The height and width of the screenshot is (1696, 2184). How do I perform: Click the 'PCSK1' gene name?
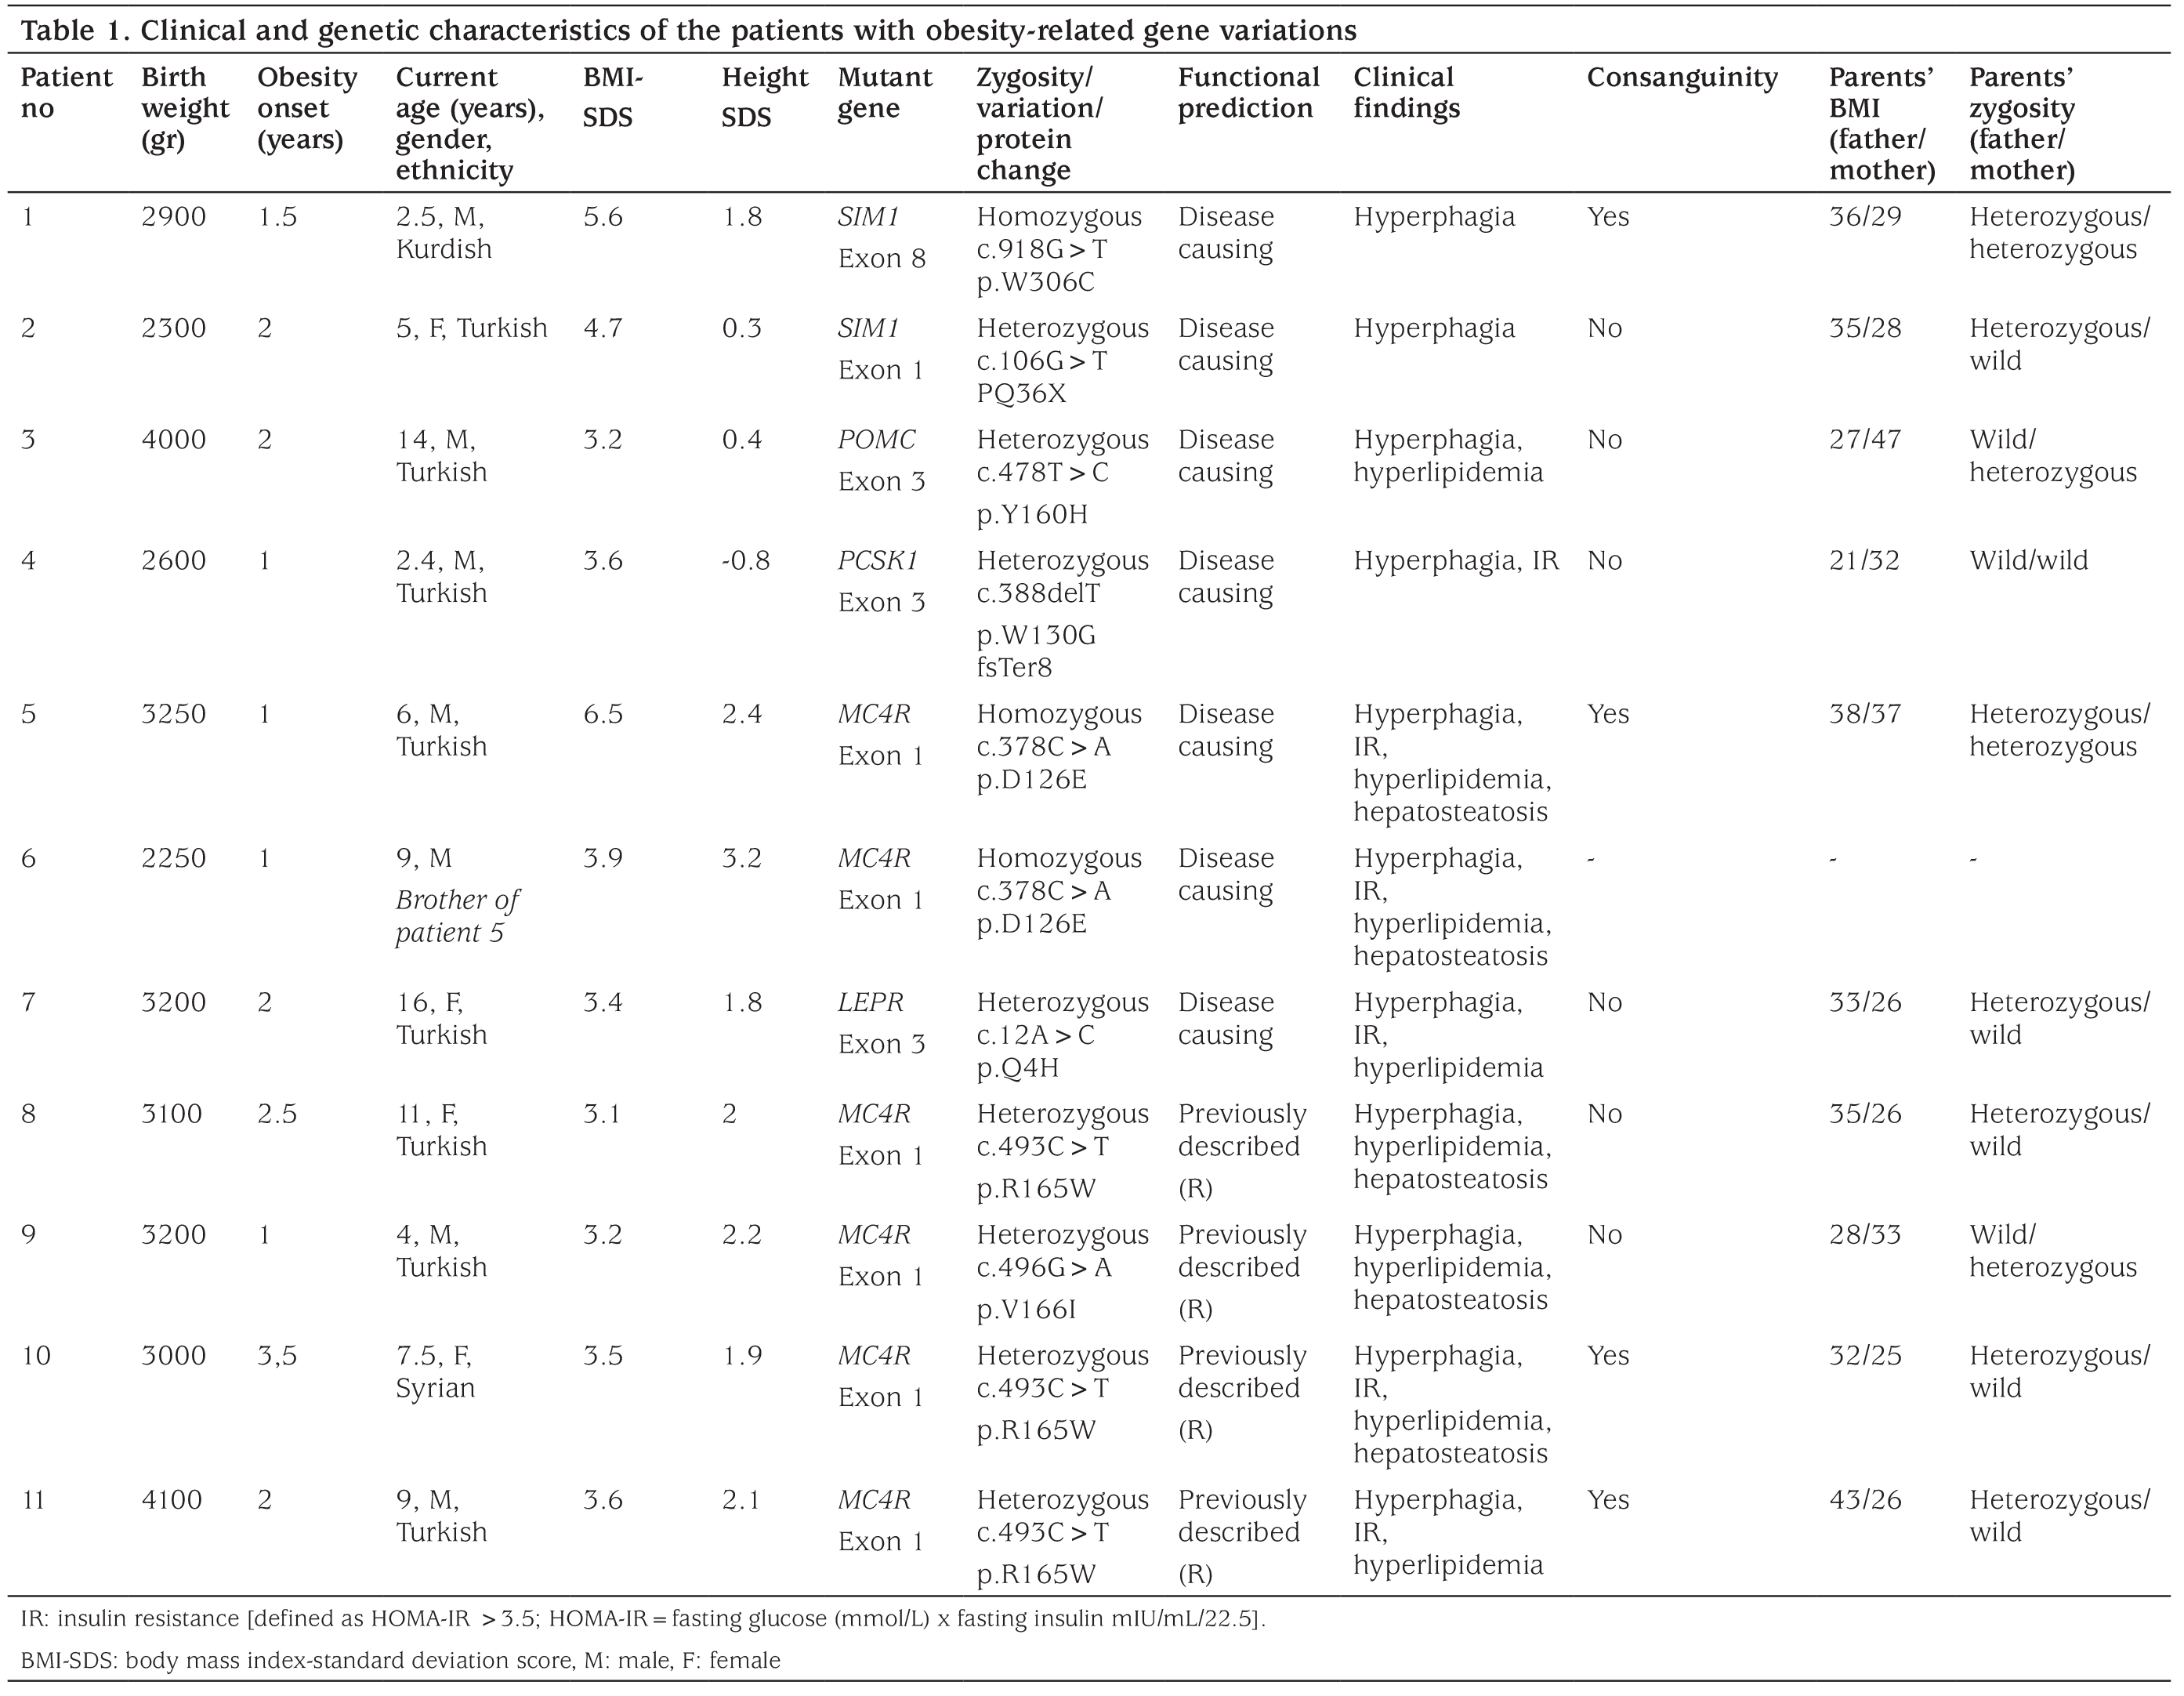click(x=877, y=560)
